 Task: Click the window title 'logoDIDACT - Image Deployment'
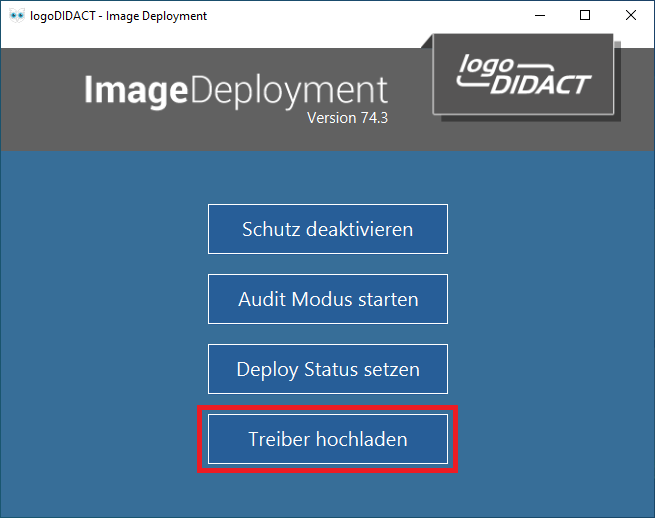pos(118,16)
